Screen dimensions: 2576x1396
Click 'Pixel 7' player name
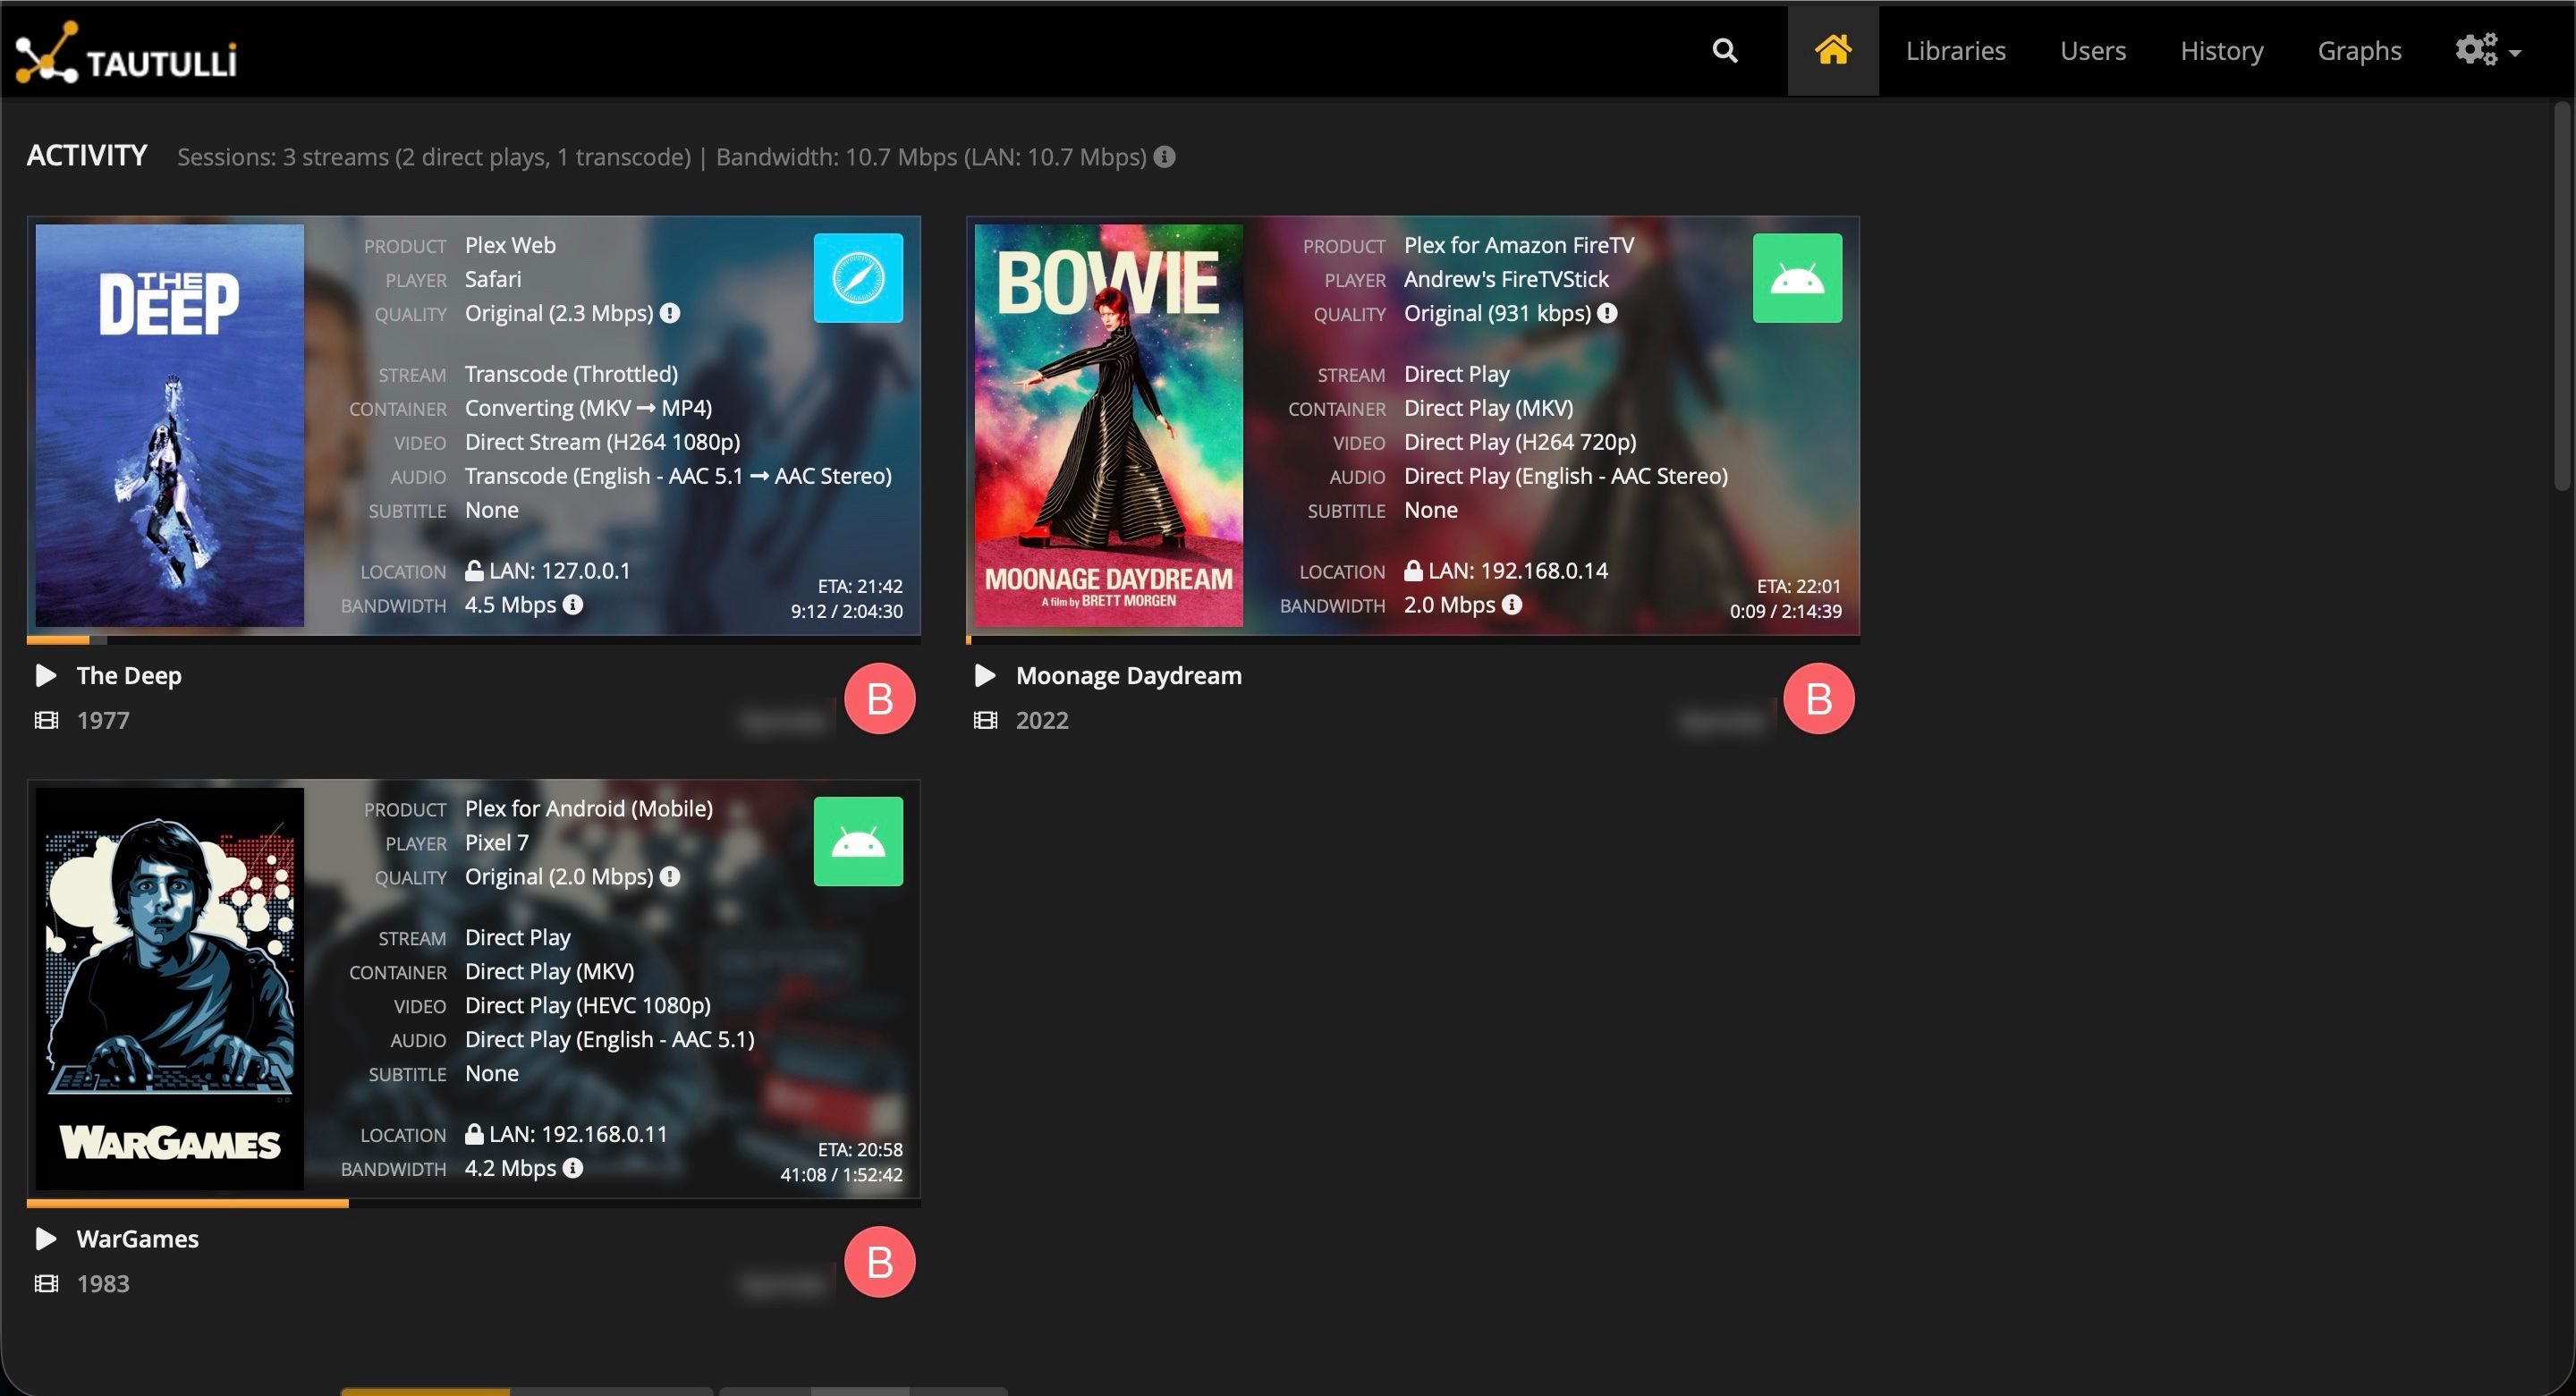pos(496,842)
